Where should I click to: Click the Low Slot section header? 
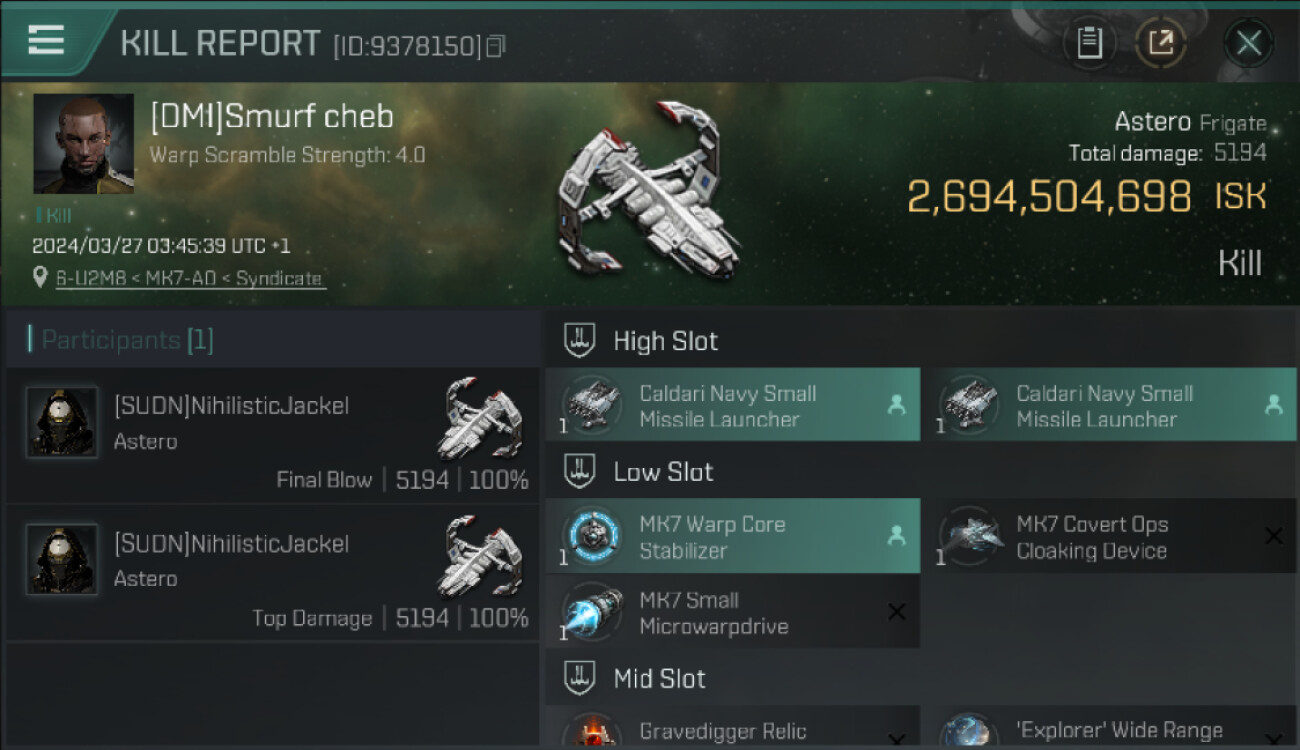(663, 472)
